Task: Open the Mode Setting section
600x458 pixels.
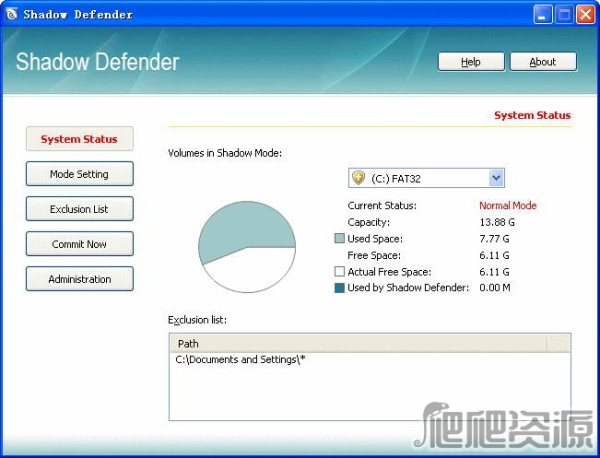Action: [x=79, y=174]
